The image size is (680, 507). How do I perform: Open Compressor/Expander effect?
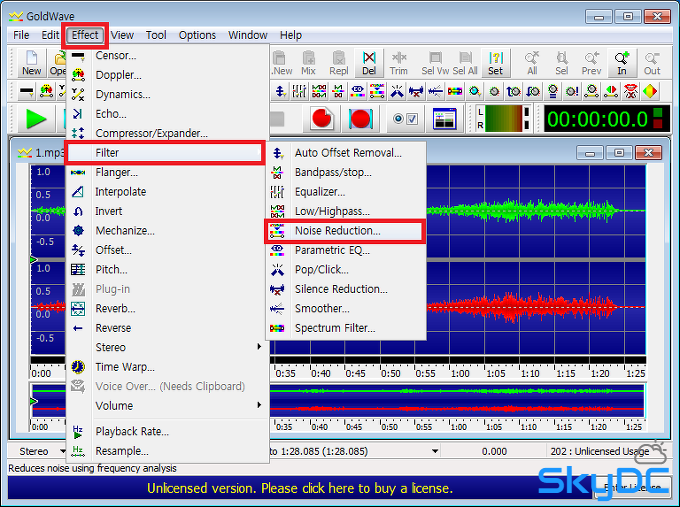(x=167, y=133)
